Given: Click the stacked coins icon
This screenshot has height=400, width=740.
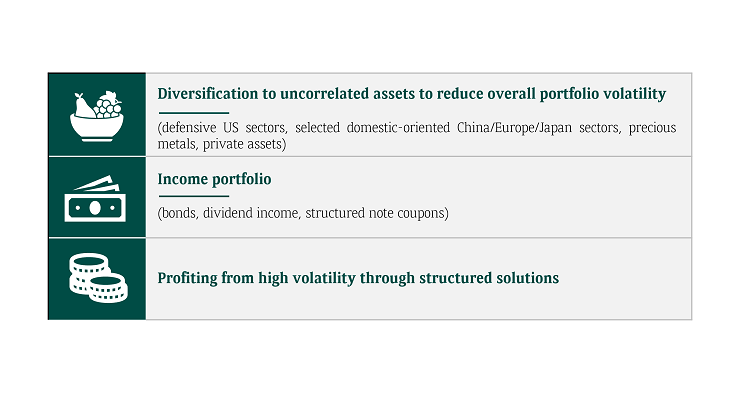Looking at the screenshot, I should (96, 277).
